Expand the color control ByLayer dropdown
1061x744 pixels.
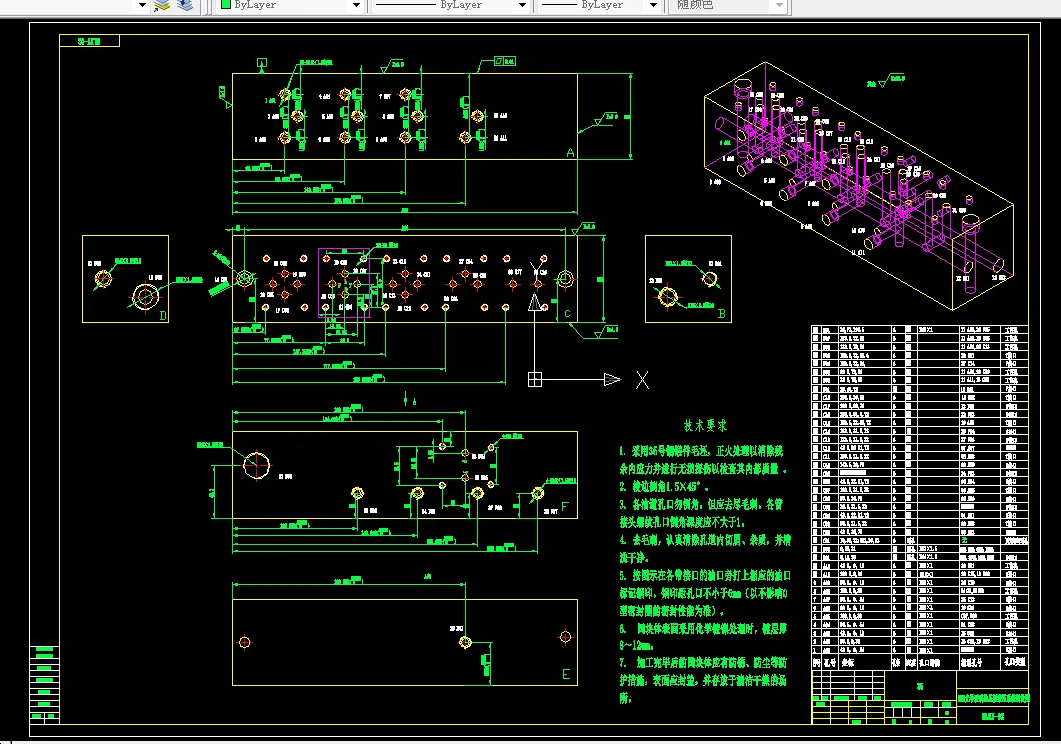click(356, 5)
